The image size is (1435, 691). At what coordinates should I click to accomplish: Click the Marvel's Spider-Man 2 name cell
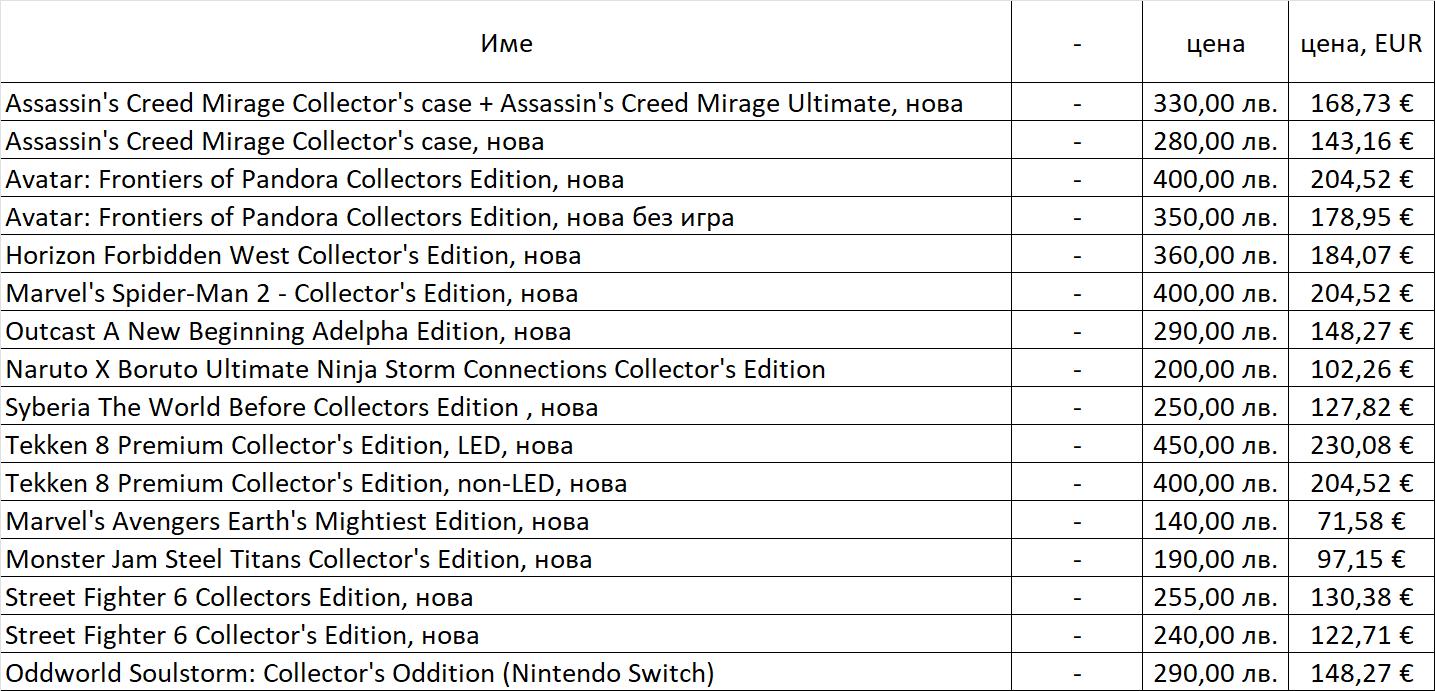[292, 293]
